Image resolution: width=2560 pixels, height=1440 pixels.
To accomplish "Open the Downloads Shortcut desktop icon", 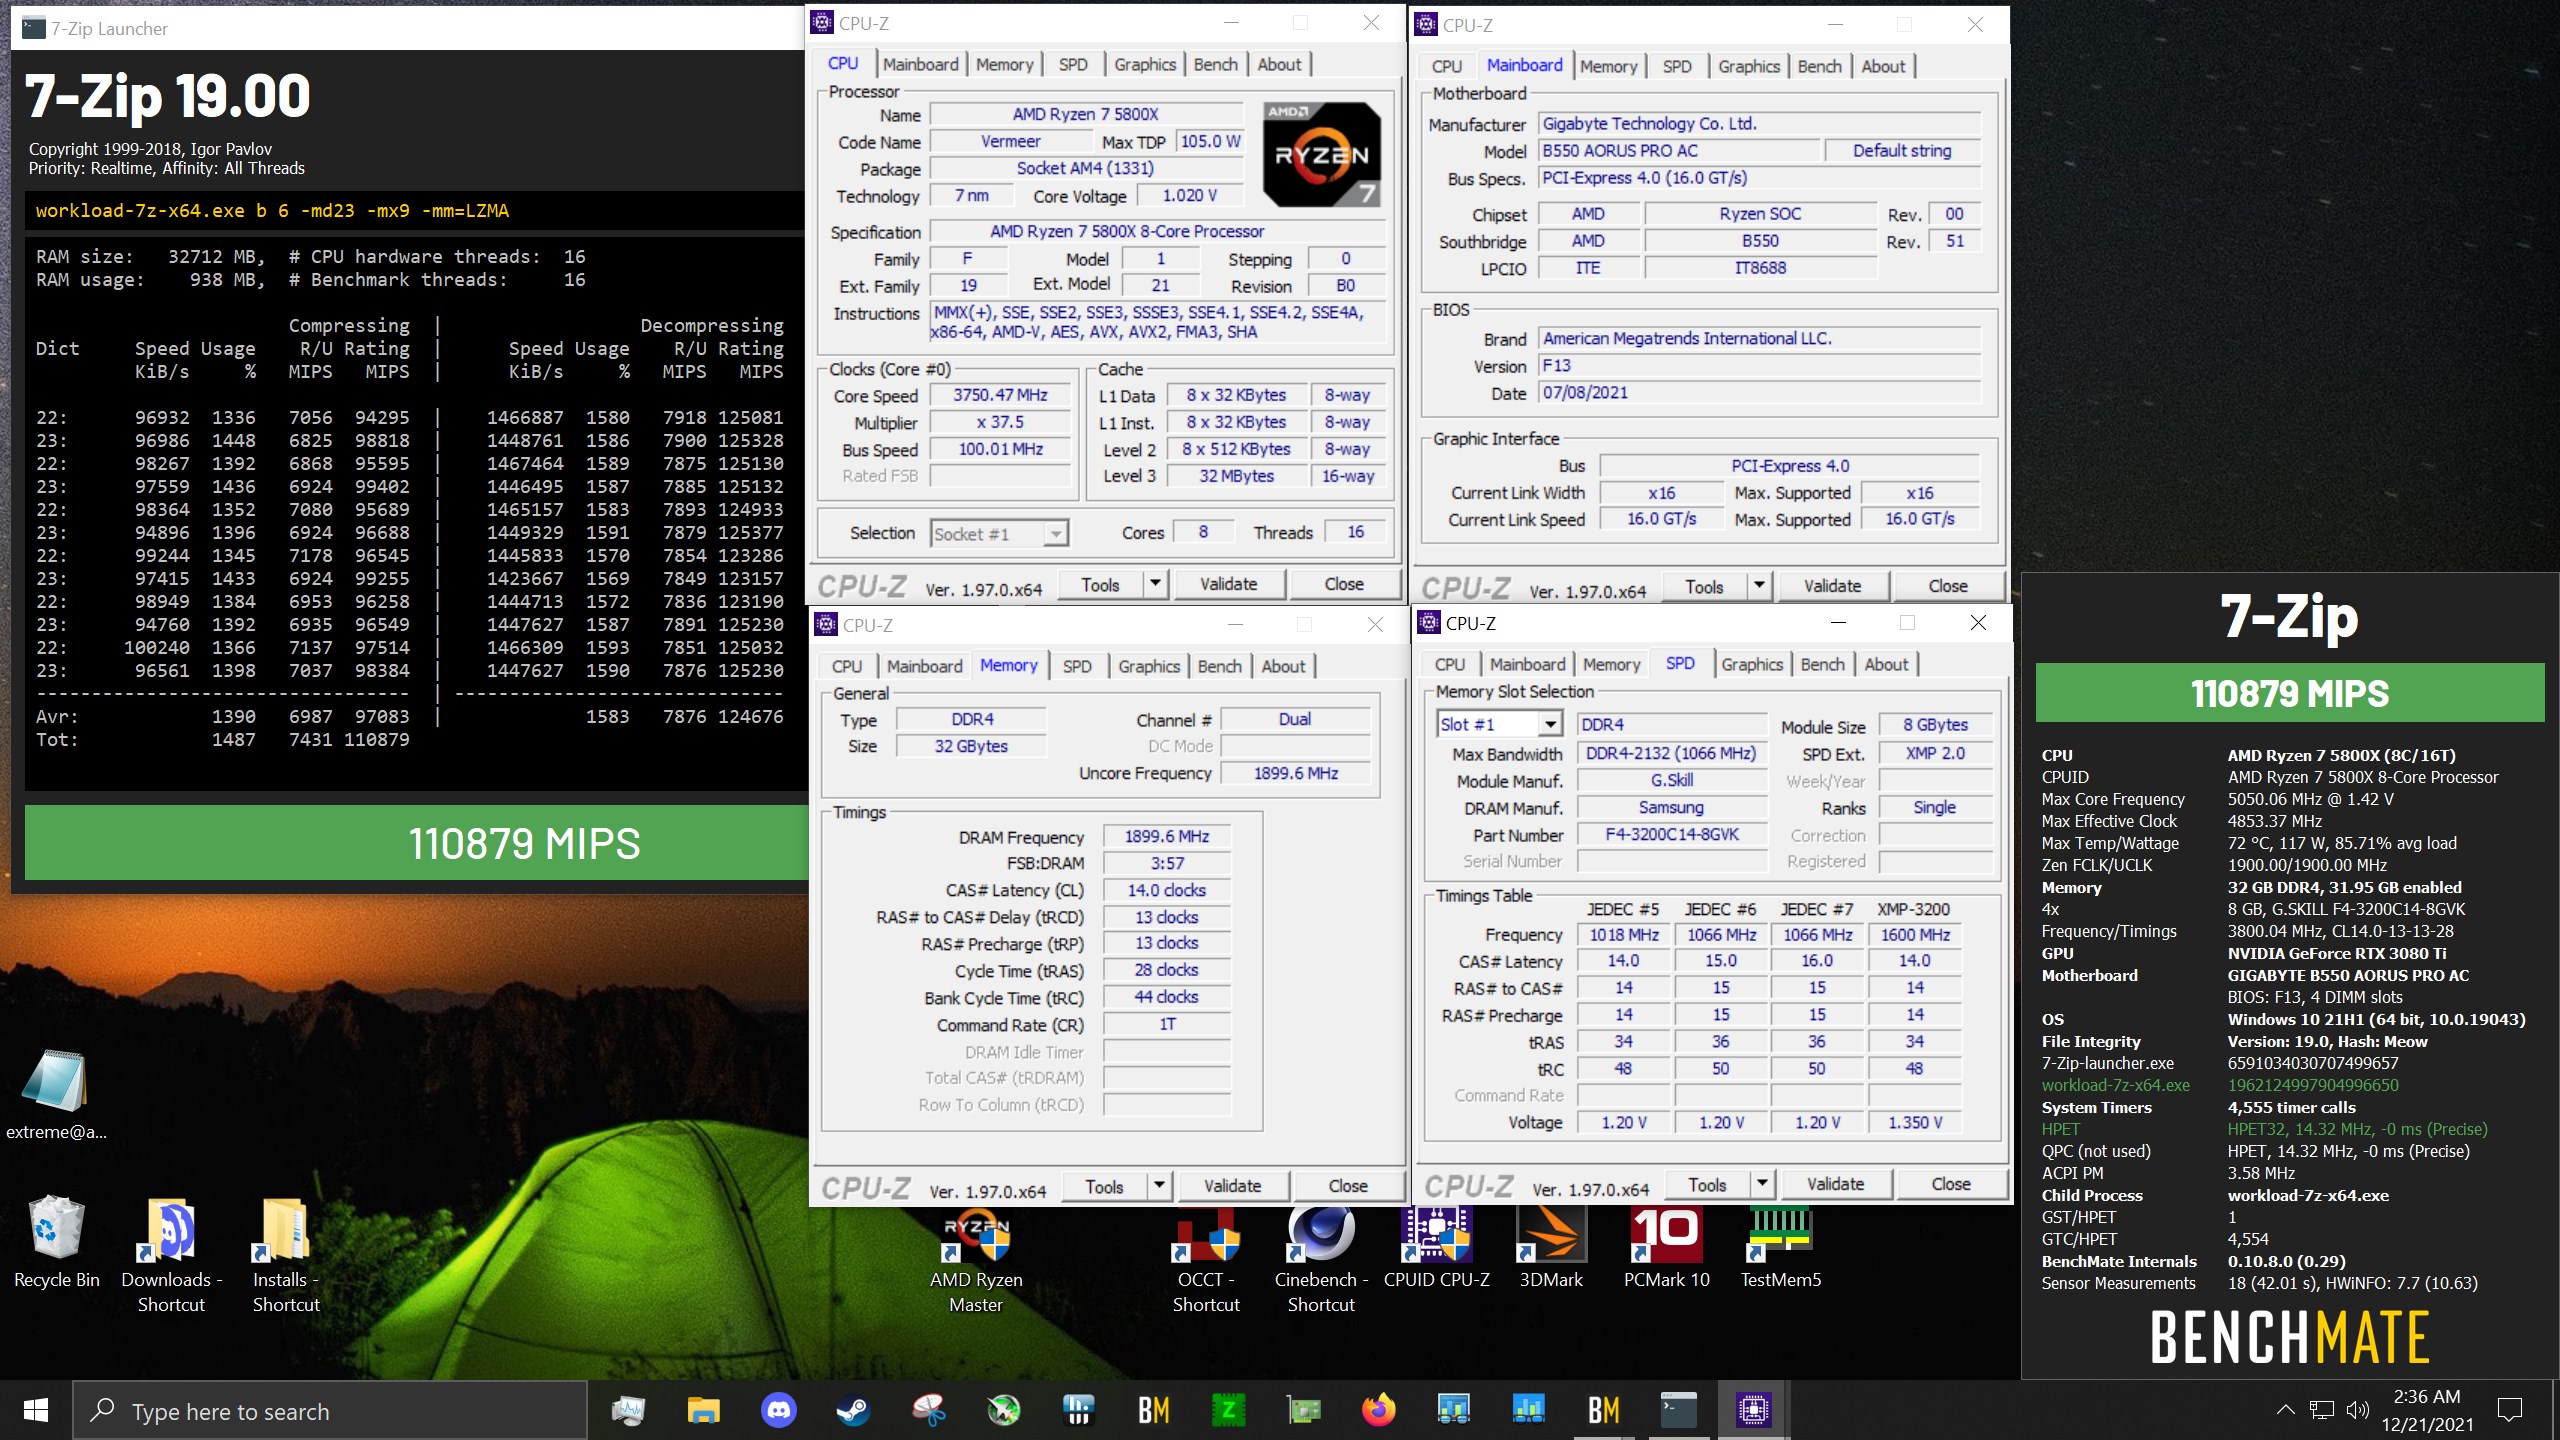I will 171,1256.
